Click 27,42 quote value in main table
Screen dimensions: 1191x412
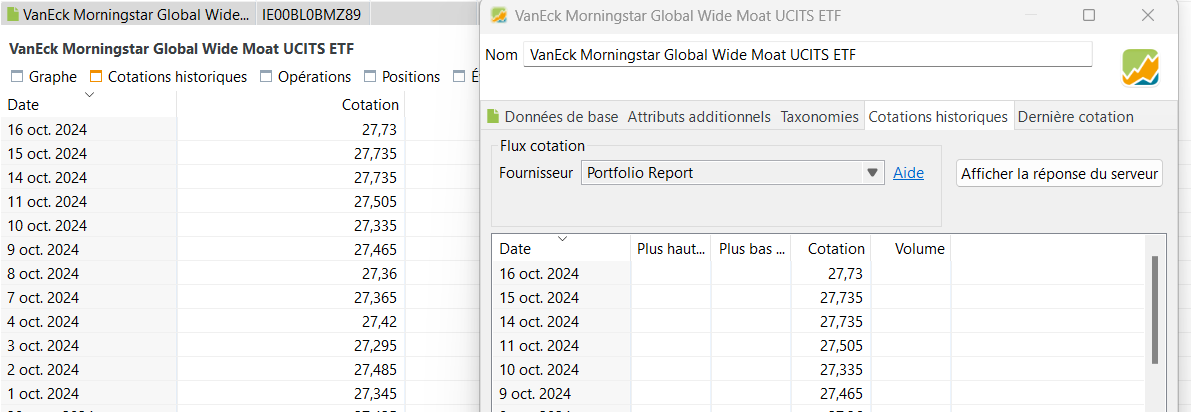[x=379, y=322]
